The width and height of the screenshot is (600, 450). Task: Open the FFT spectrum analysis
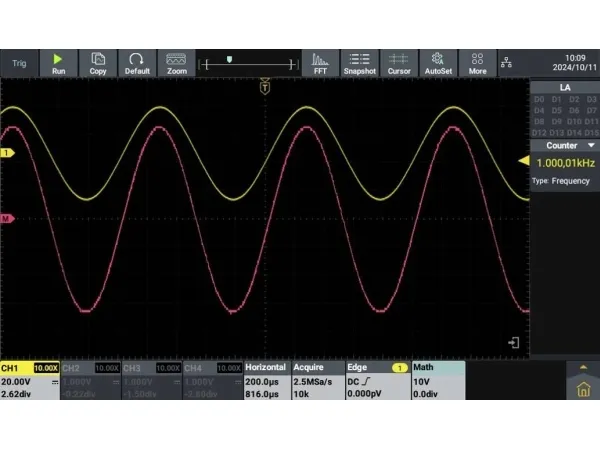point(320,63)
